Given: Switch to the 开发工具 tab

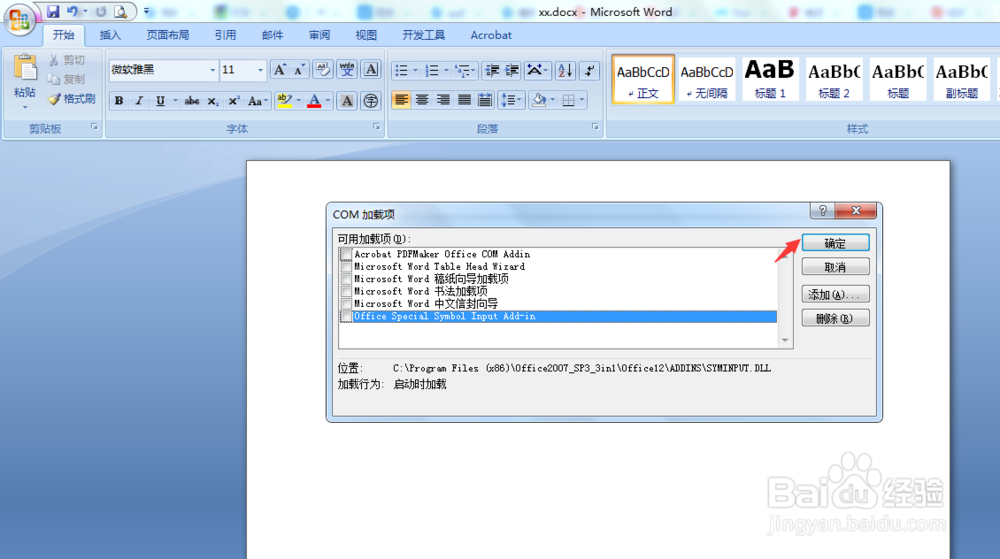Looking at the screenshot, I should [x=423, y=35].
